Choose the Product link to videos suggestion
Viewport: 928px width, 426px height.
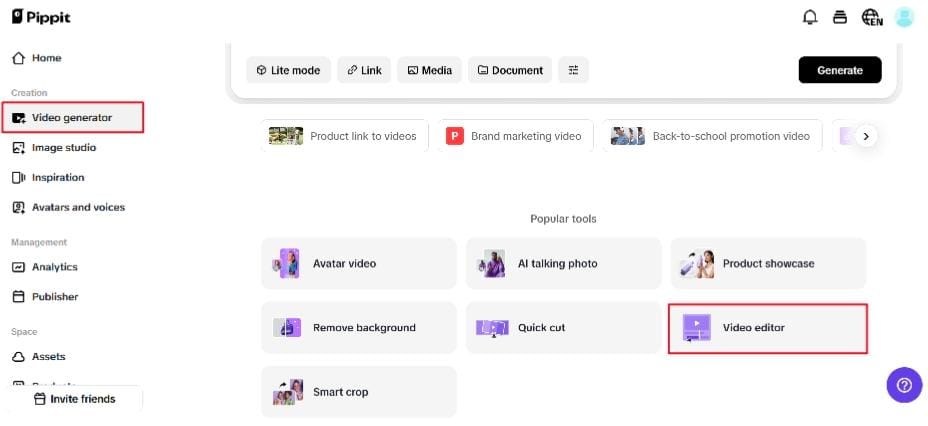coord(345,136)
